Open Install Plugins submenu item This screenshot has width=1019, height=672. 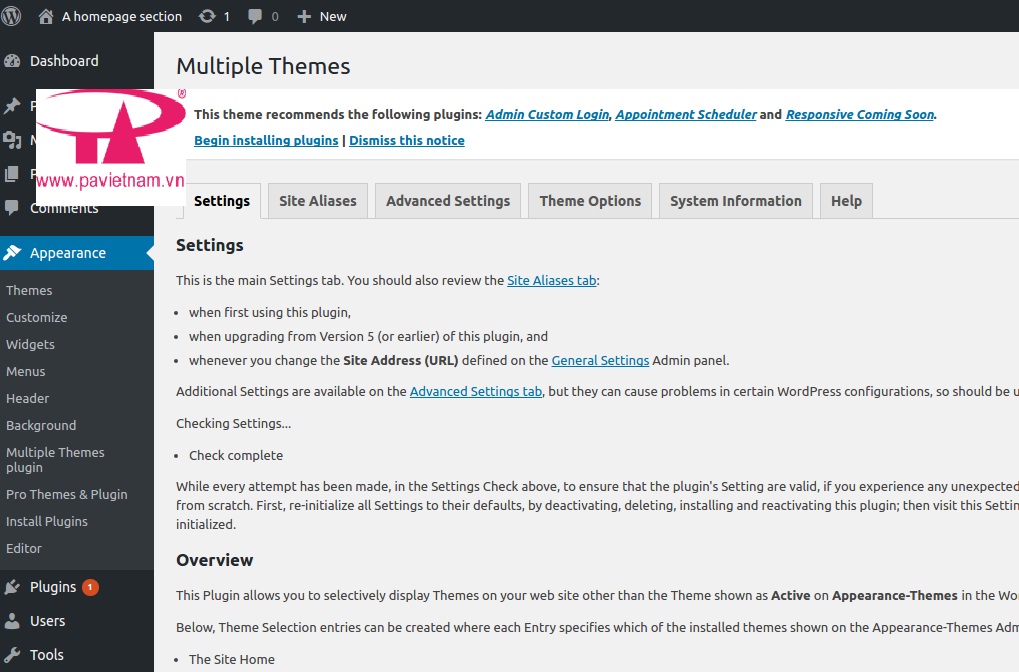[47, 521]
